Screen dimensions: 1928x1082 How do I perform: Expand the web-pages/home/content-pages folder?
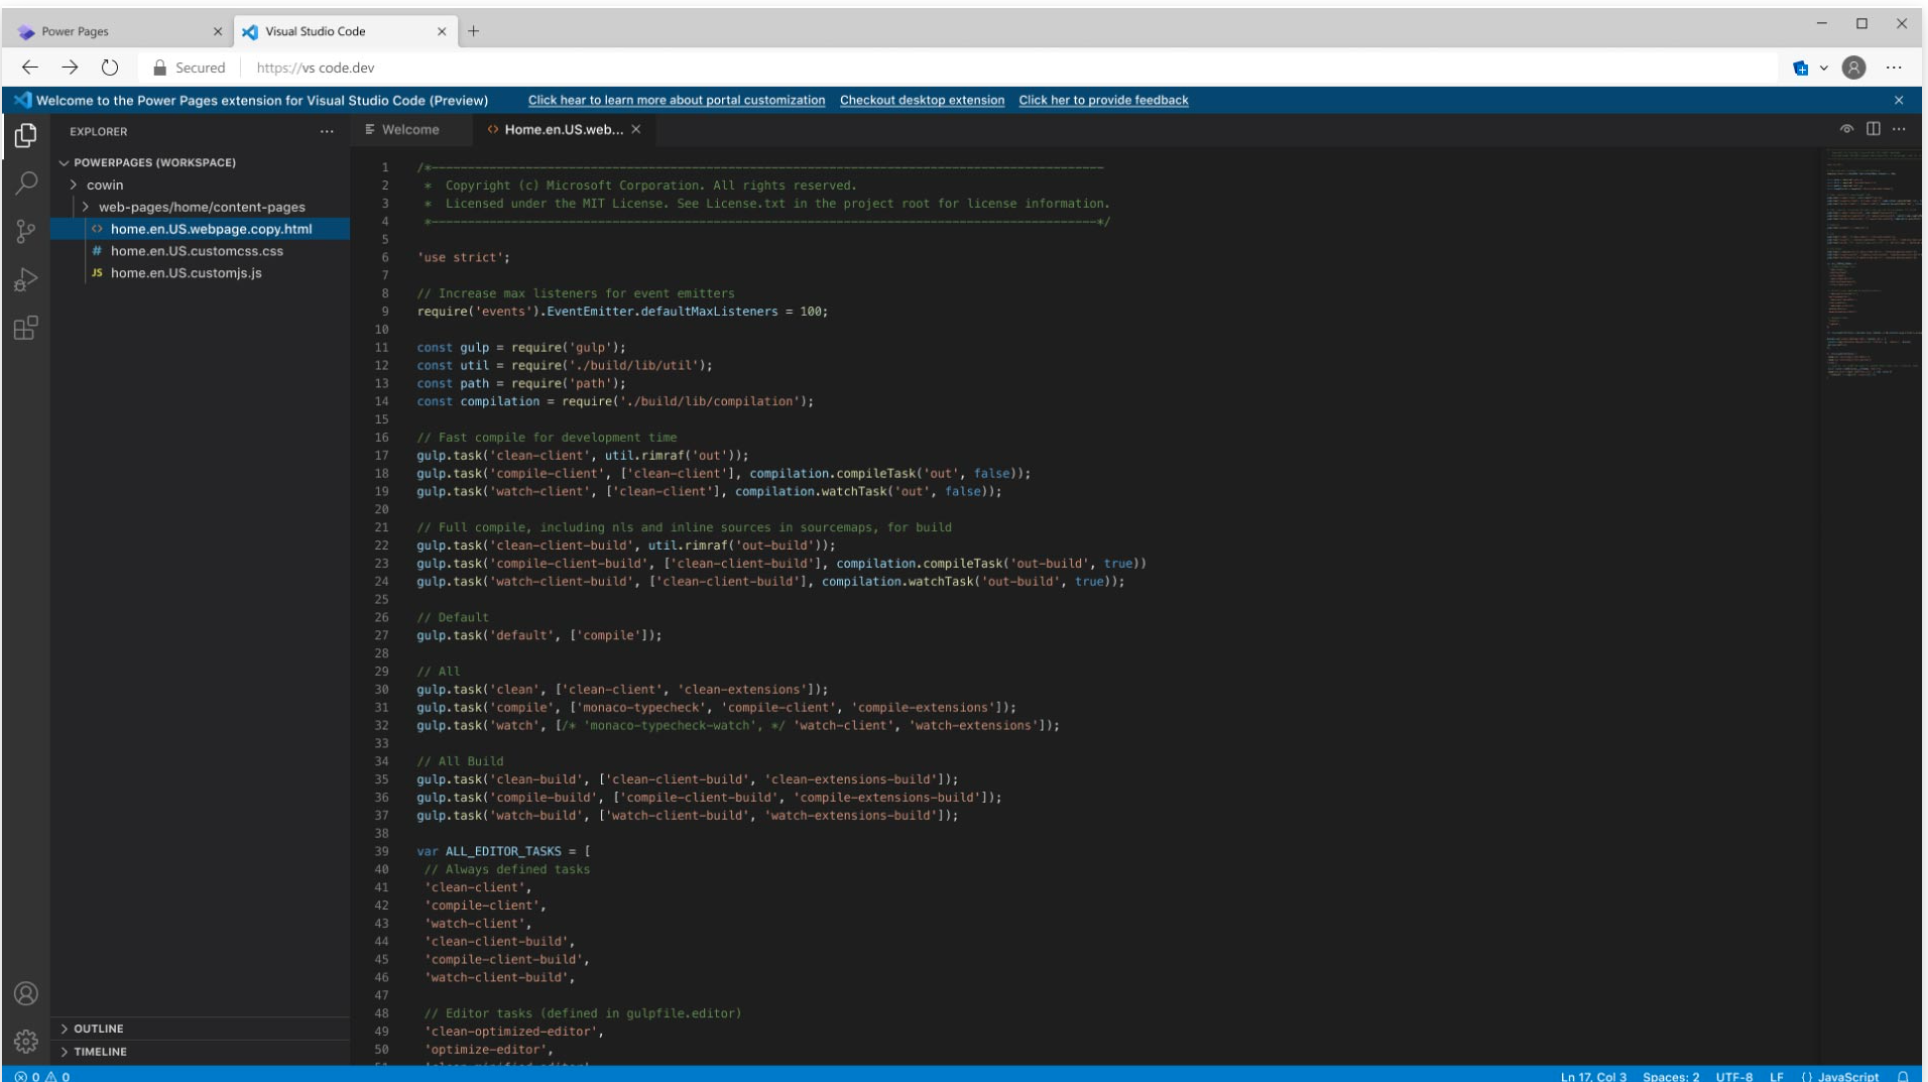[x=85, y=207]
